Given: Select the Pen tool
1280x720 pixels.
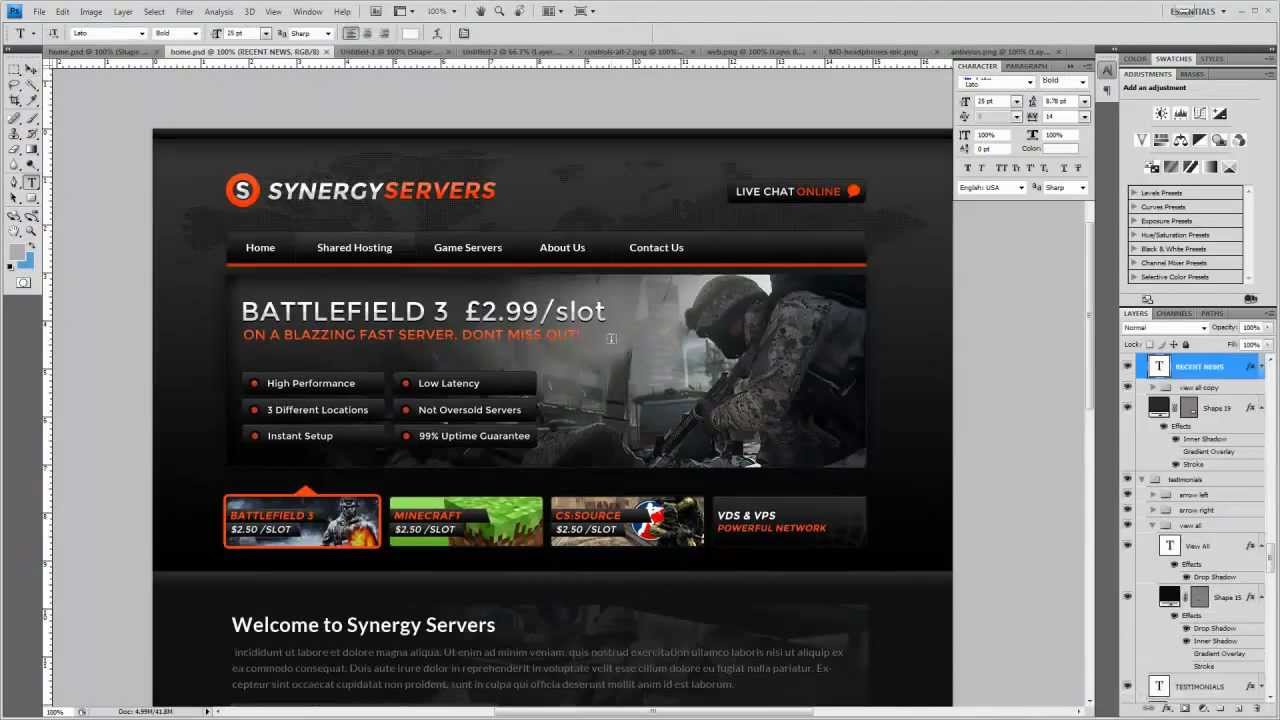Looking at the screenshot, I should point(14,182).
